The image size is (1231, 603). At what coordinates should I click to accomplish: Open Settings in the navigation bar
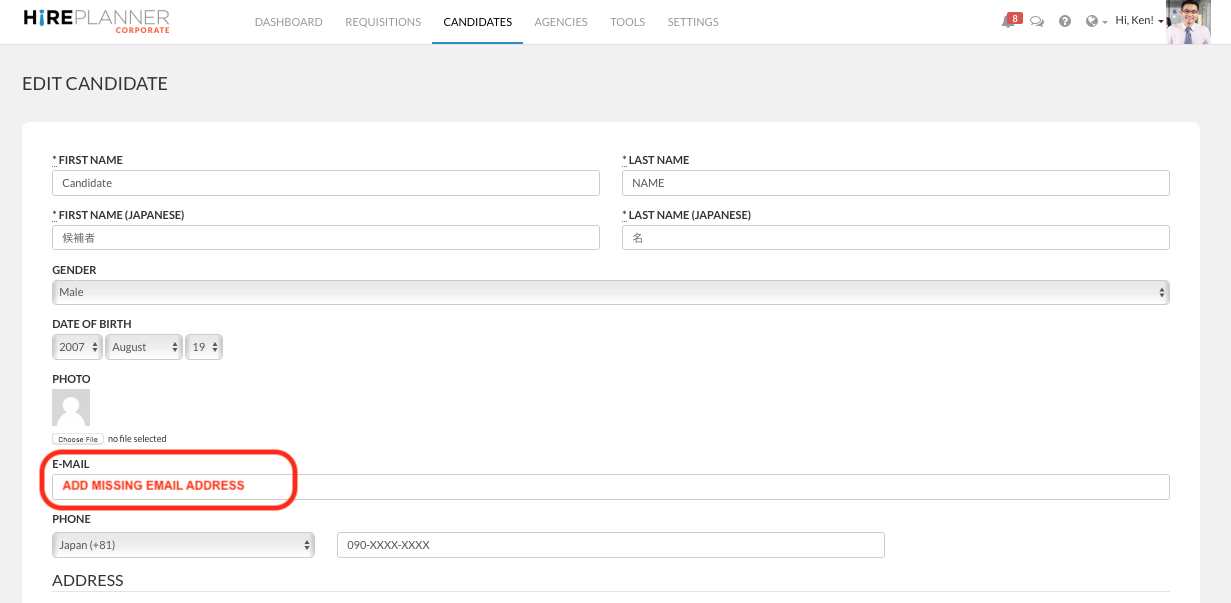pyautogui.click(x=693, y=22)
